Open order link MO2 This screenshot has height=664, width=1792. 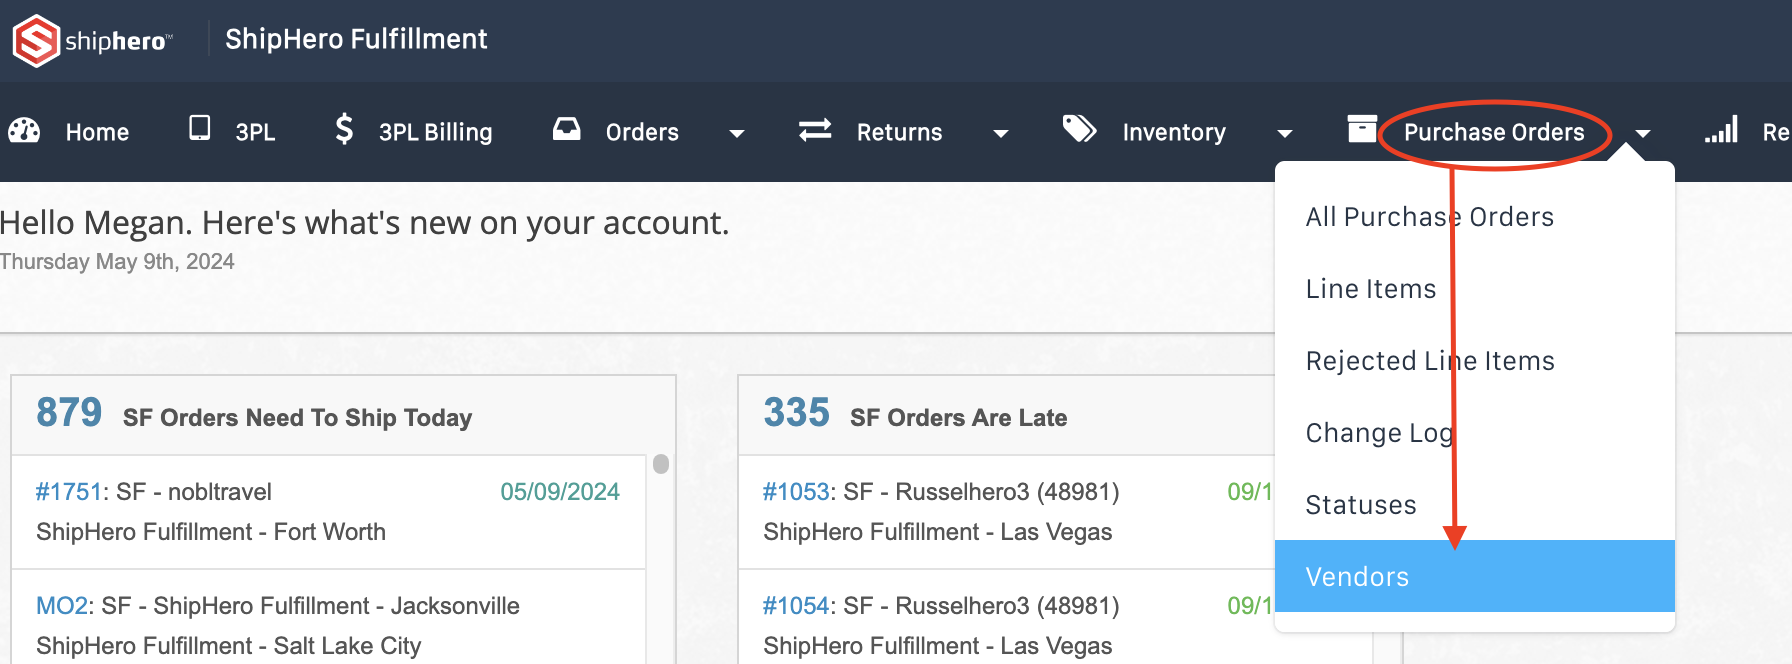62,606
